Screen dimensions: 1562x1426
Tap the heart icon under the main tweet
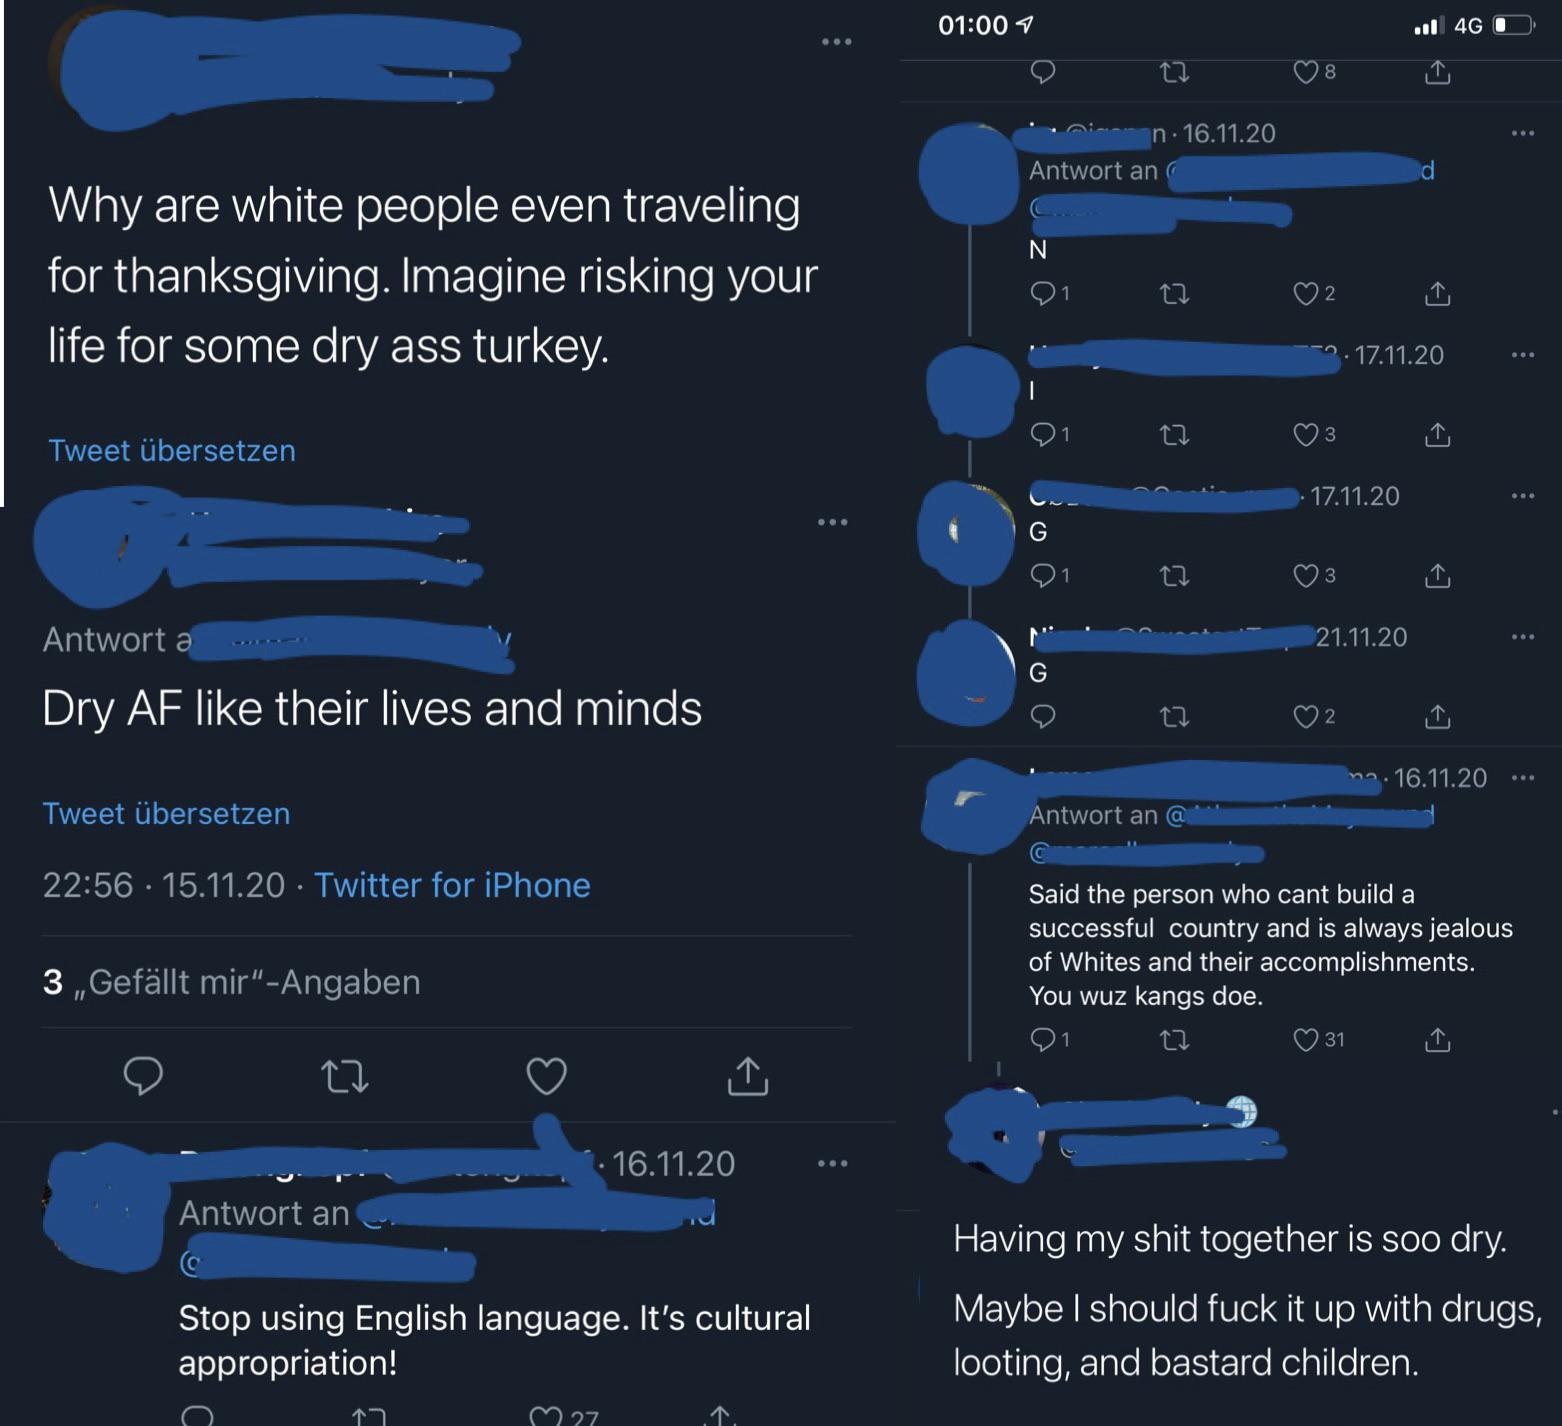click(545, 1077)
